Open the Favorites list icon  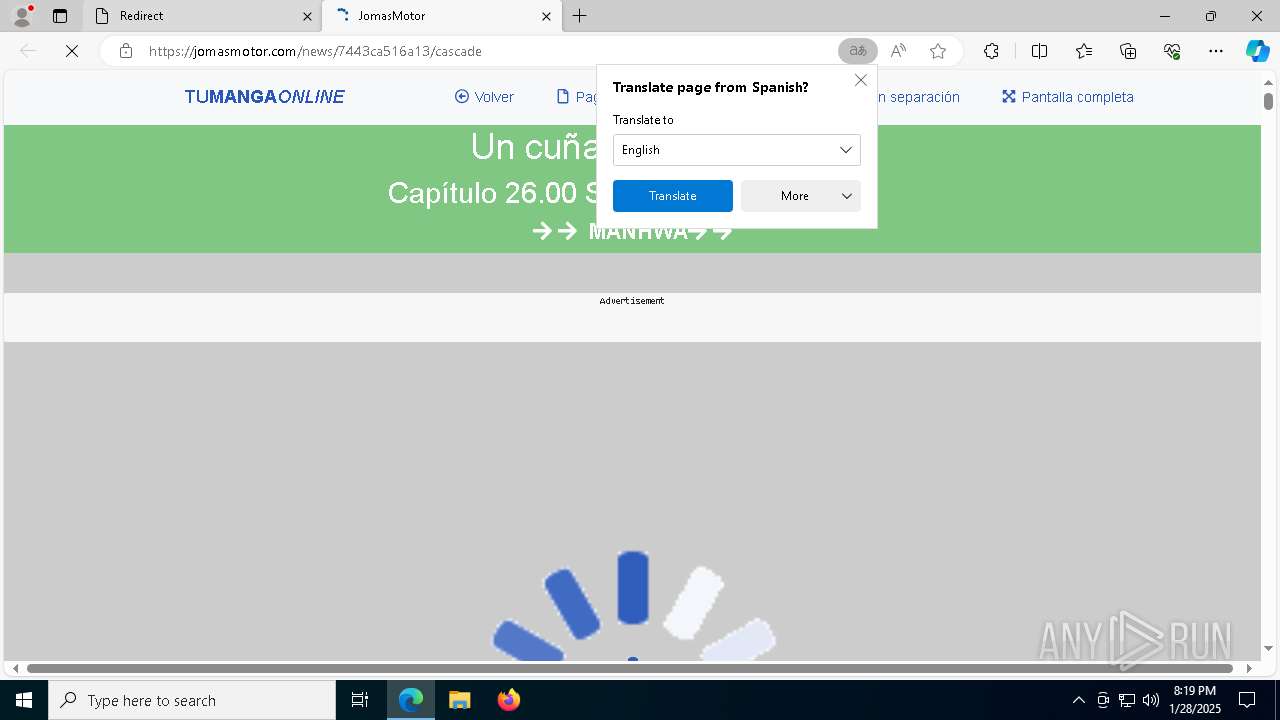[1084, 51]
